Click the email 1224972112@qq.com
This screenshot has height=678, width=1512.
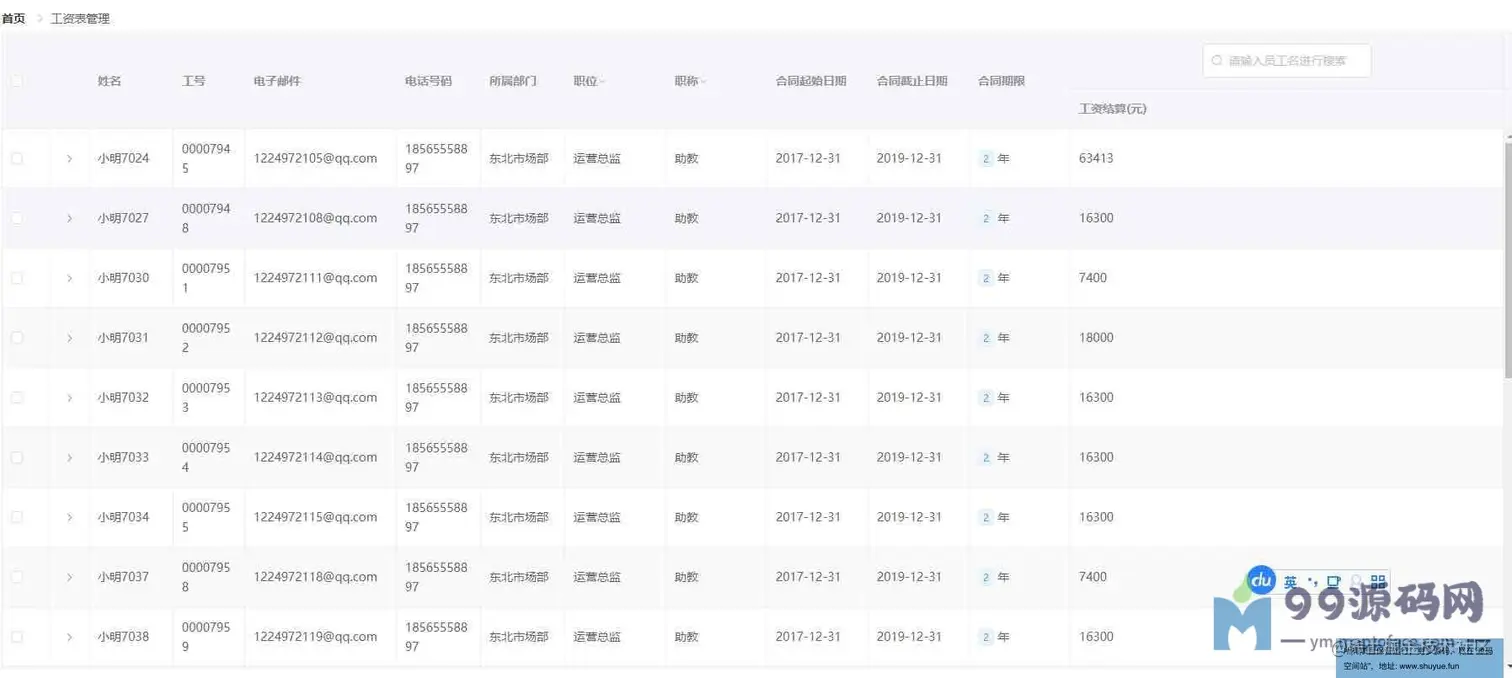coord(315,338)
